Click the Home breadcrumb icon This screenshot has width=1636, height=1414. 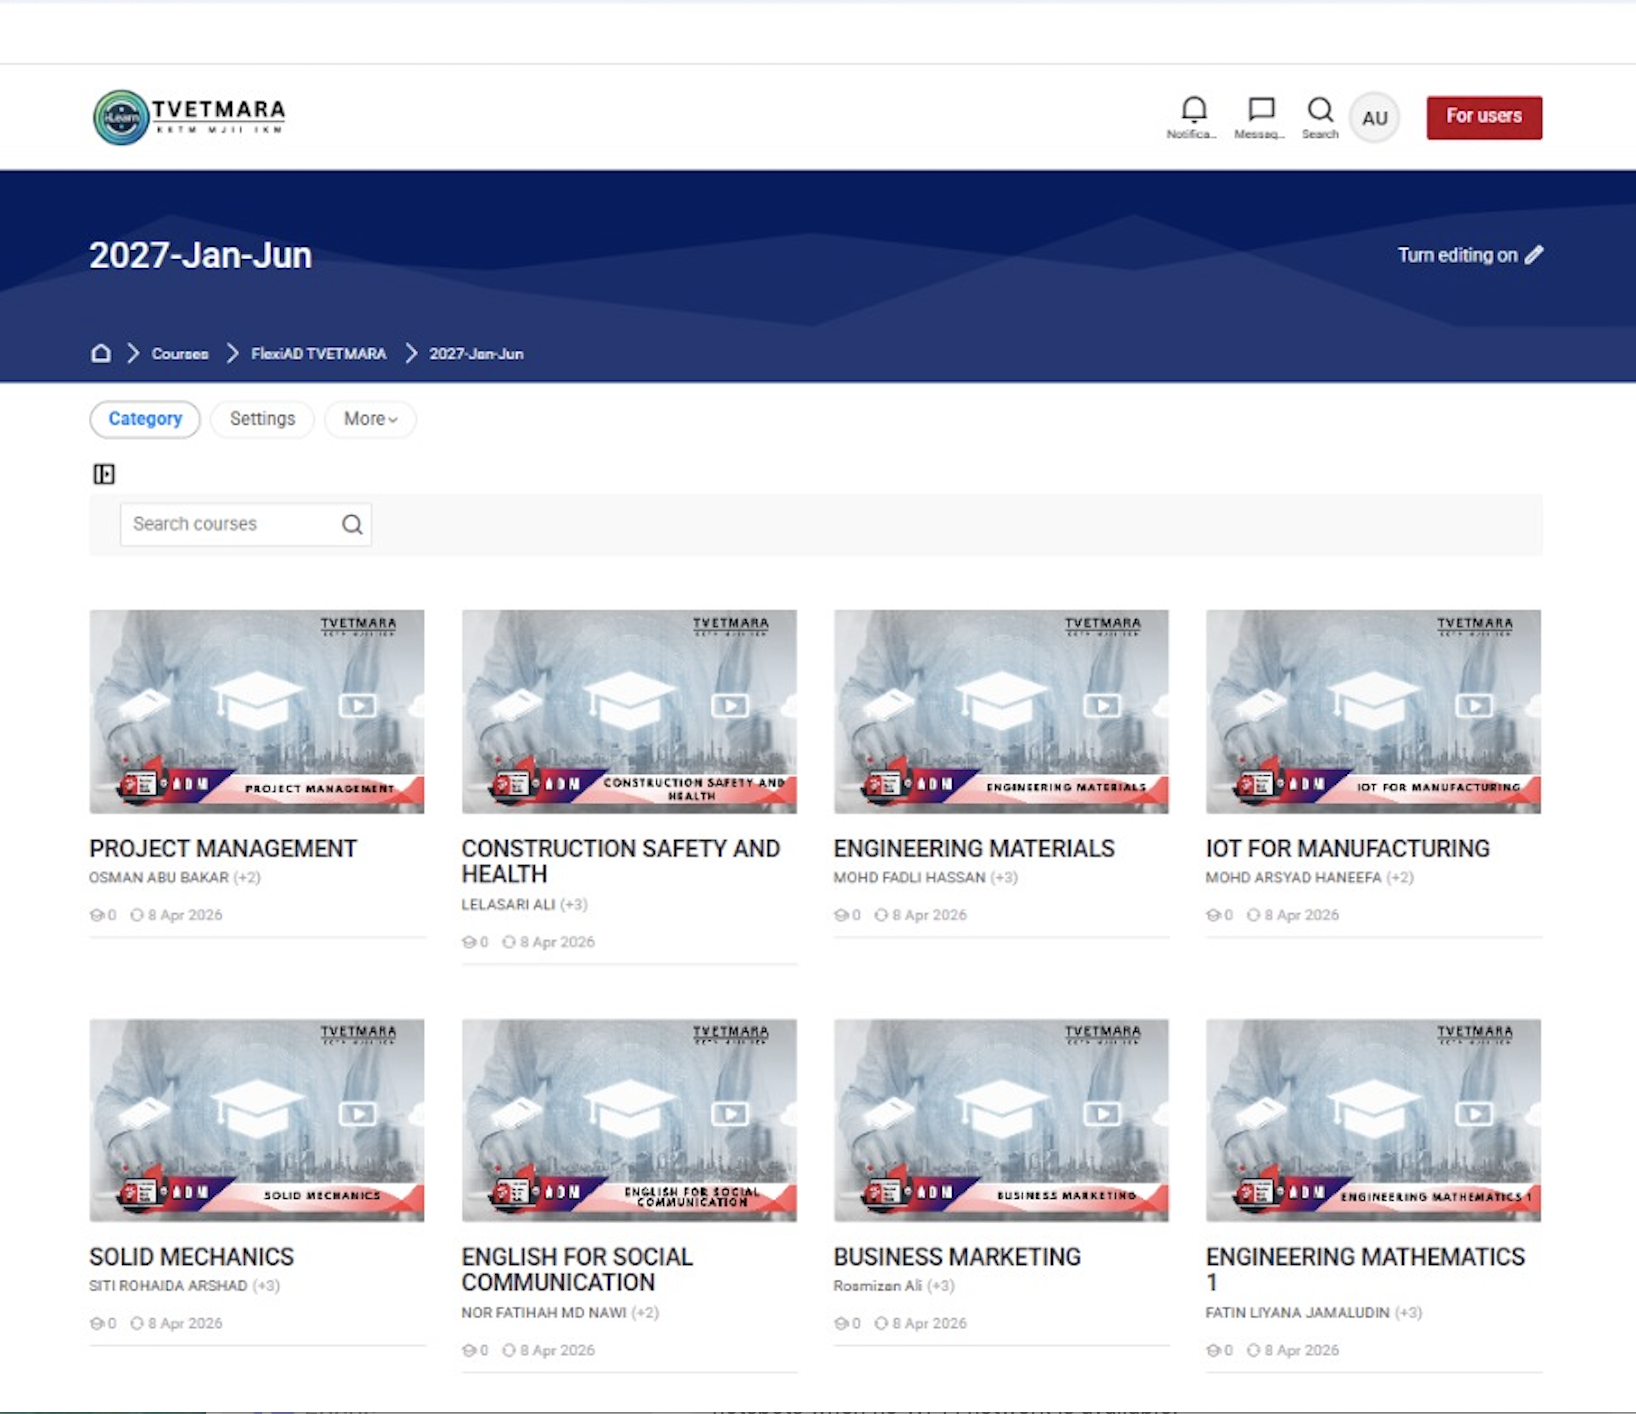pos(101,353)
